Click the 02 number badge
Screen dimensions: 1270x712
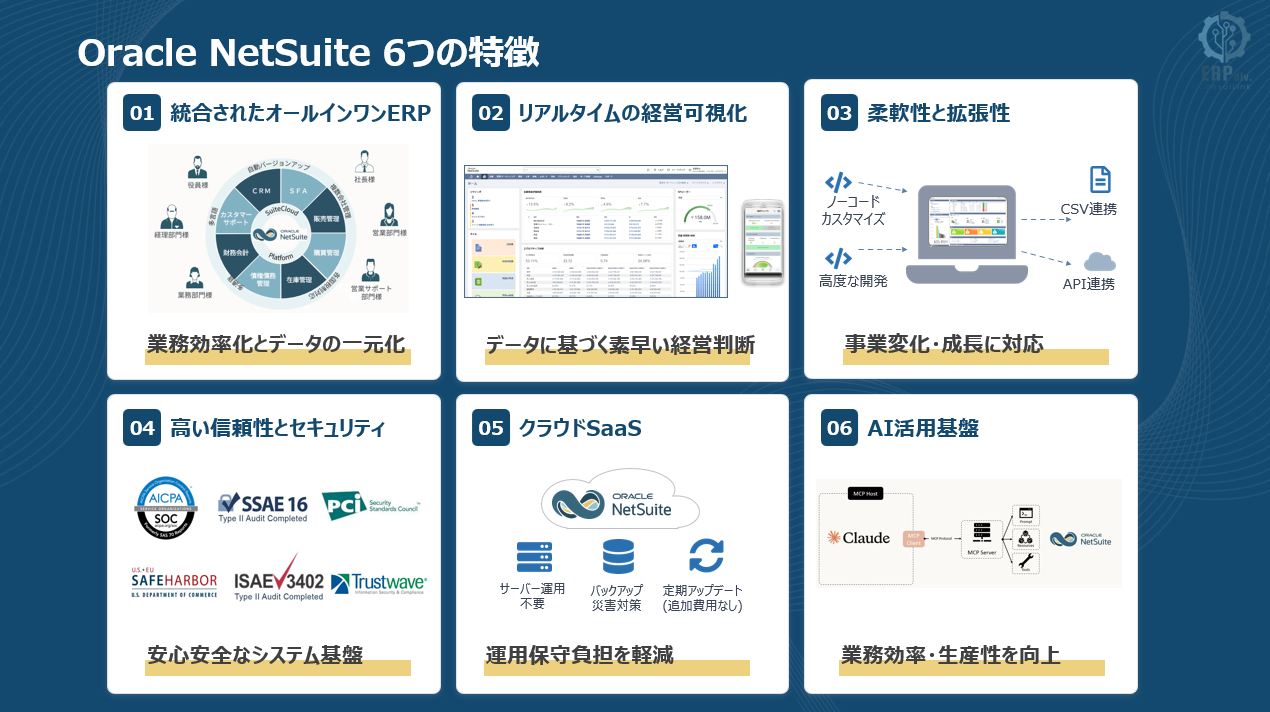[x=491, y=113]
